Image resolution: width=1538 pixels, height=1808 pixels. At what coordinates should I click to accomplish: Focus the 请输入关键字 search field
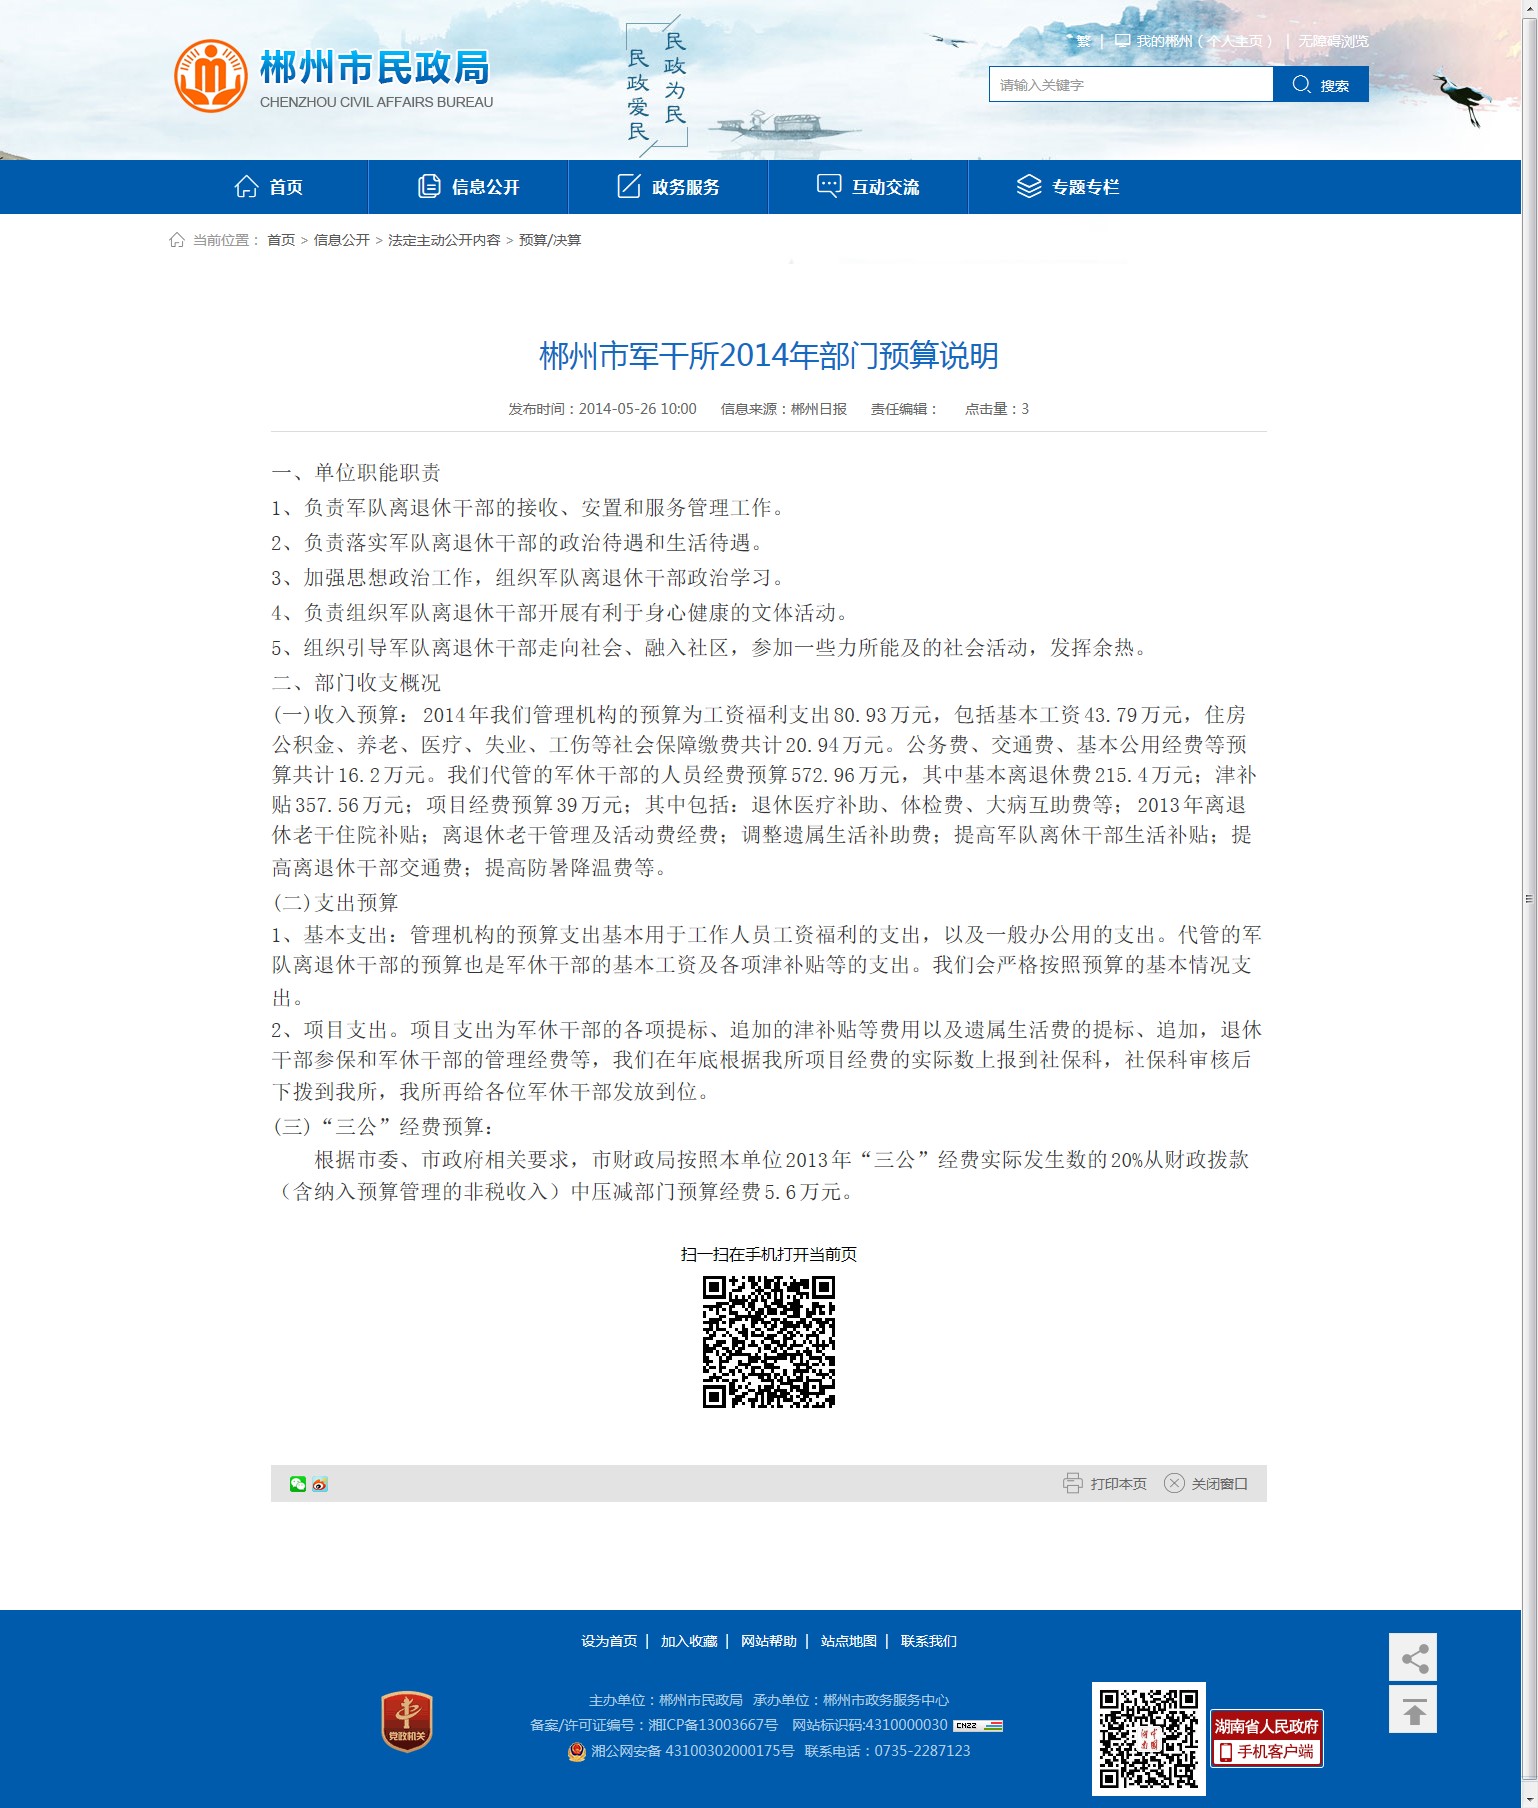[x=1131, y=84]
